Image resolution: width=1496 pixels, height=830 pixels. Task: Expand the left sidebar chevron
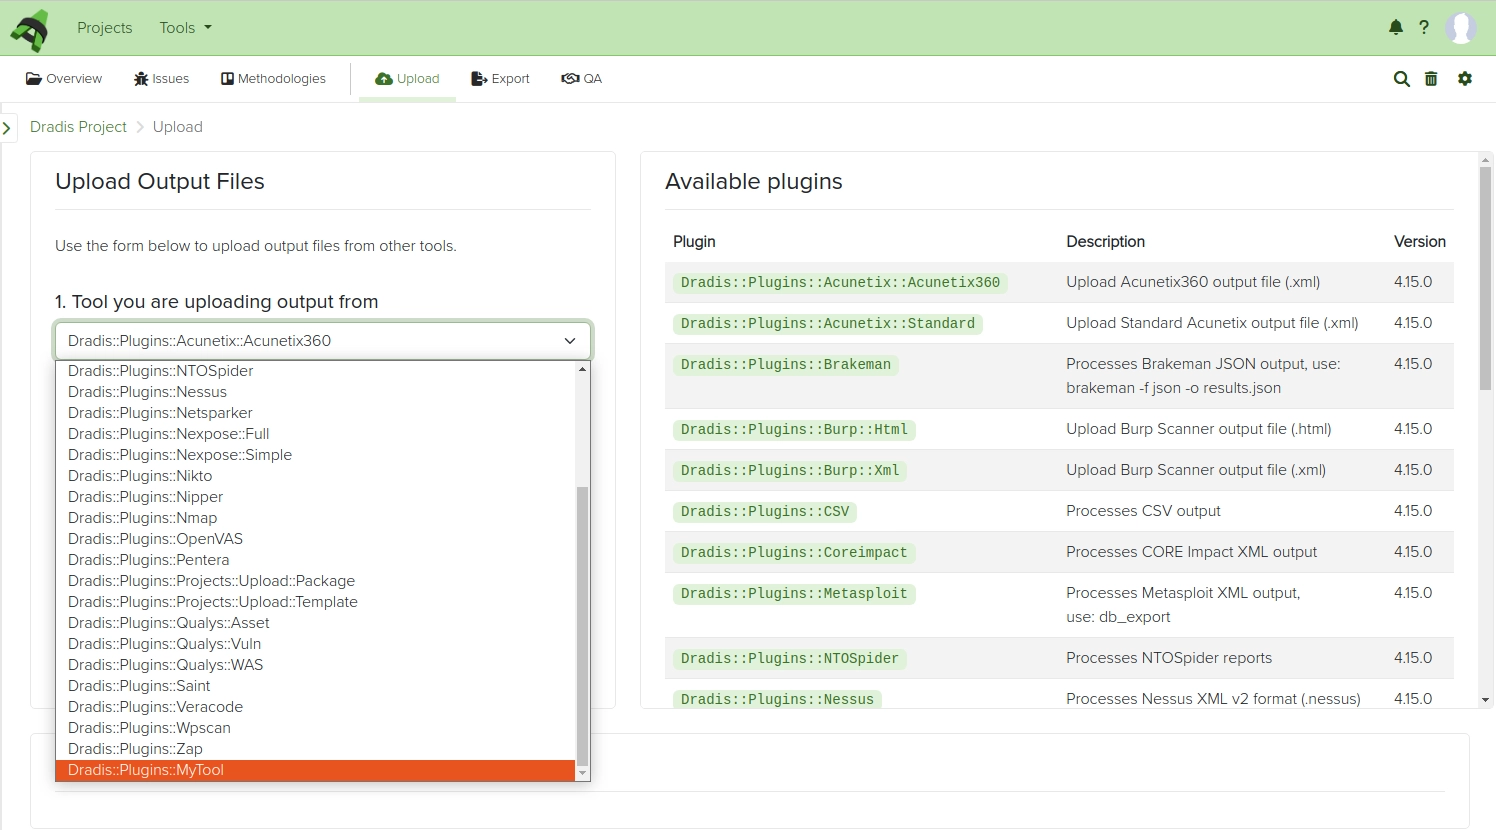pos(7,128)
